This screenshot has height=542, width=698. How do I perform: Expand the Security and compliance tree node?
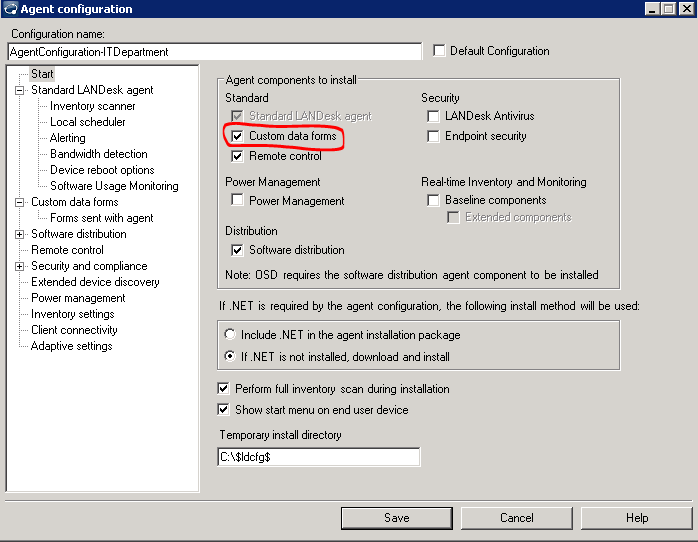pos(19,266)
